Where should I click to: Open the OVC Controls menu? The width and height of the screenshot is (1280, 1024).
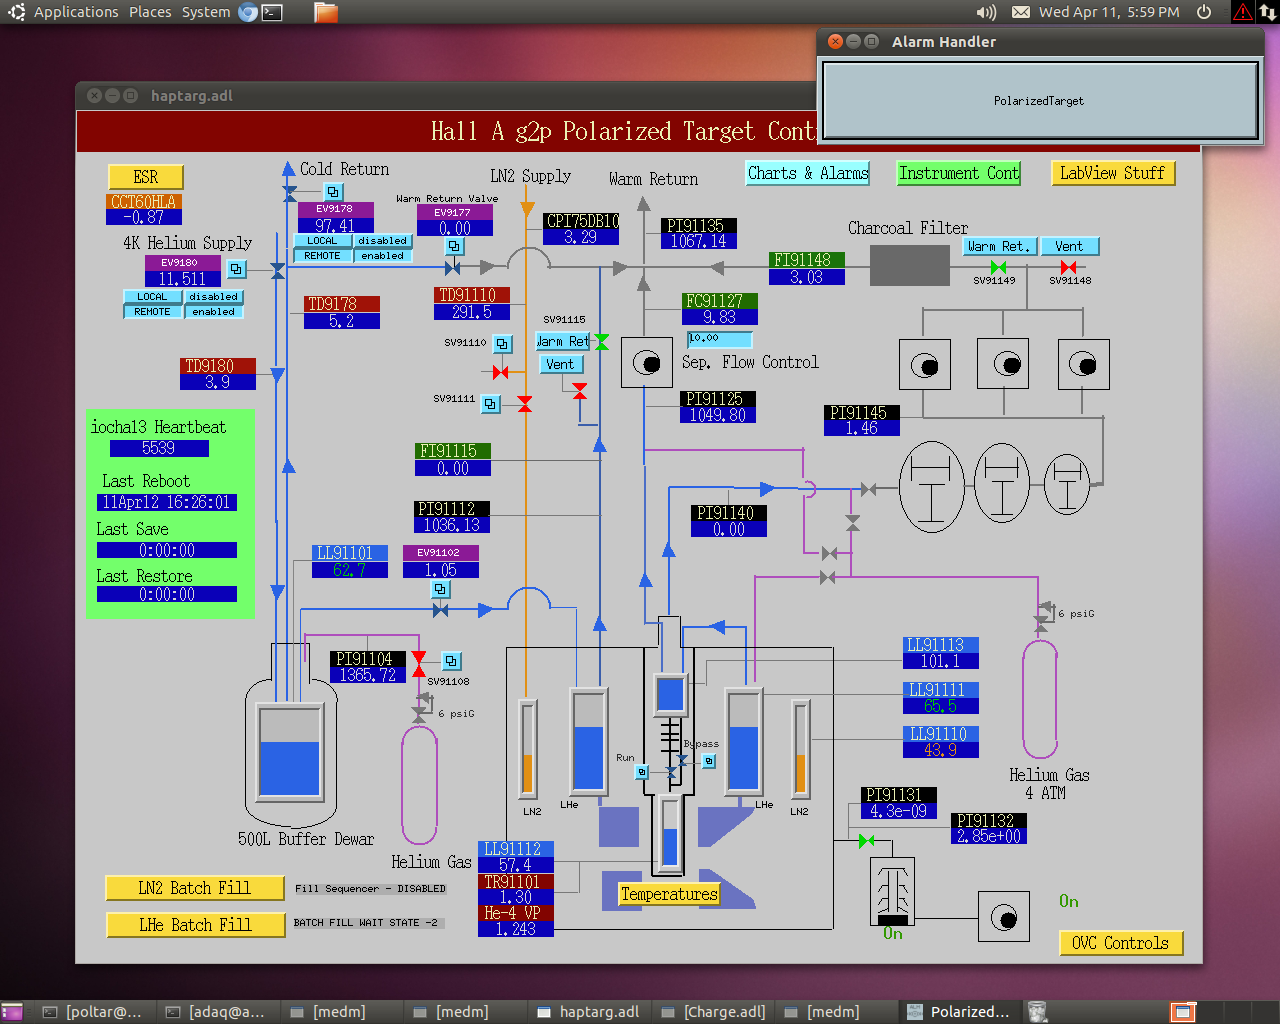pos(1120,943)
